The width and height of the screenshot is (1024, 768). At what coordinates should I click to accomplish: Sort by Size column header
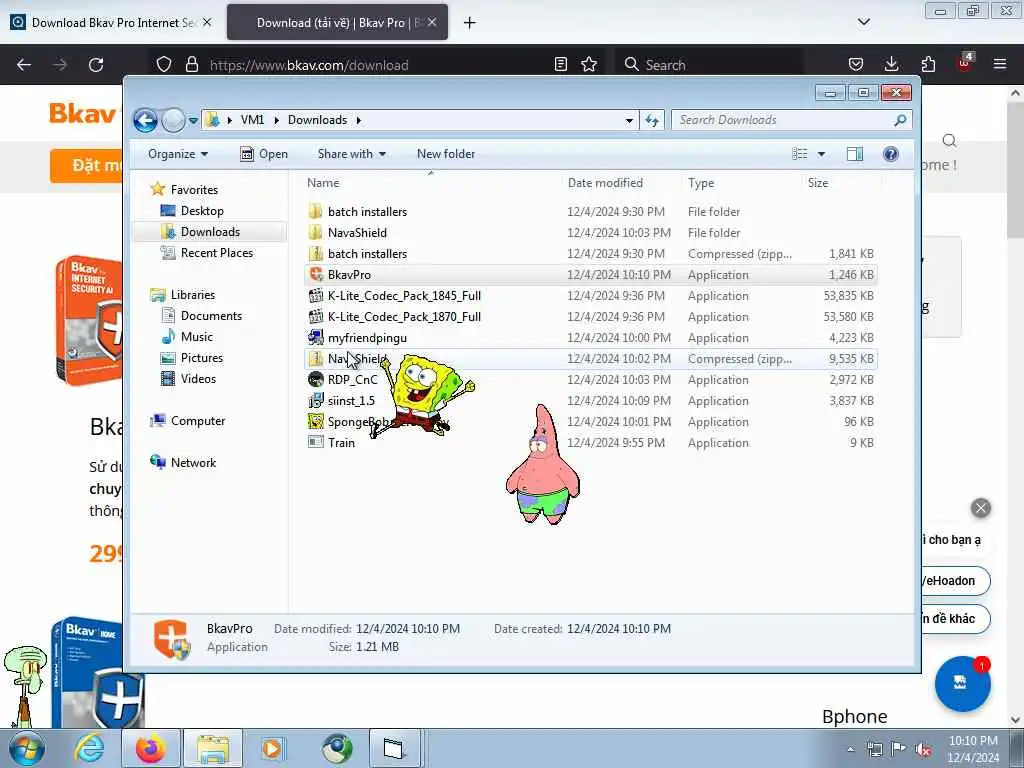click(840, 183)
